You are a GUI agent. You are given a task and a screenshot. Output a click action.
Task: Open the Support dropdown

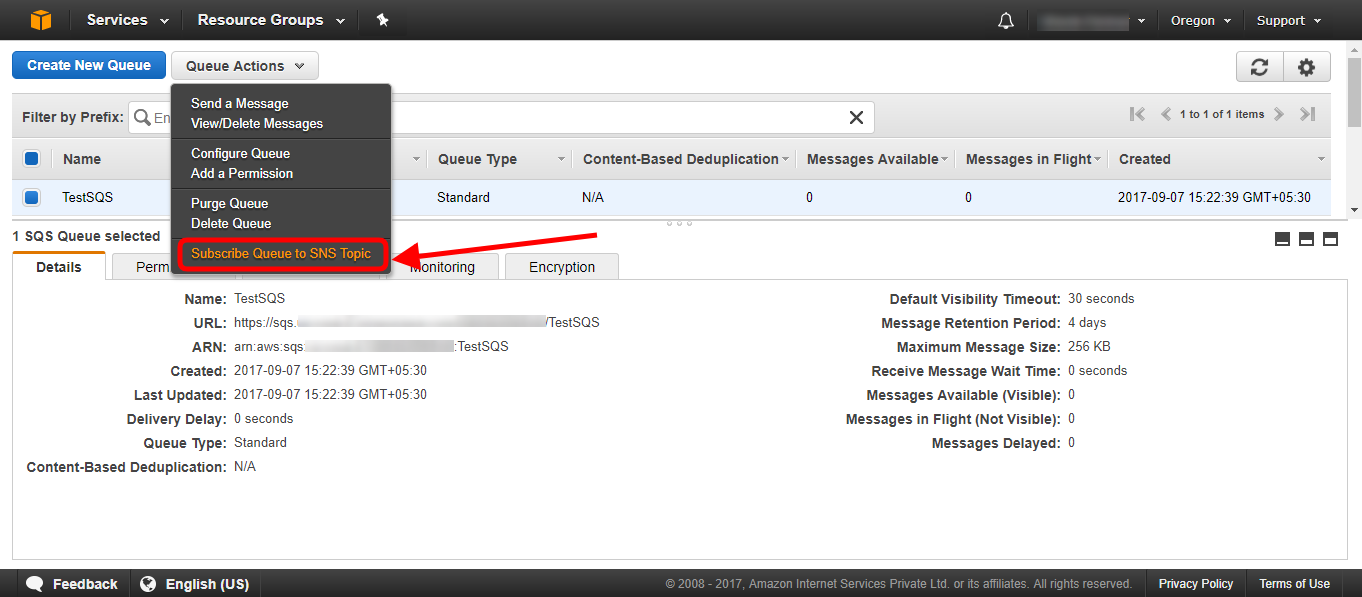click(1288, 20)
